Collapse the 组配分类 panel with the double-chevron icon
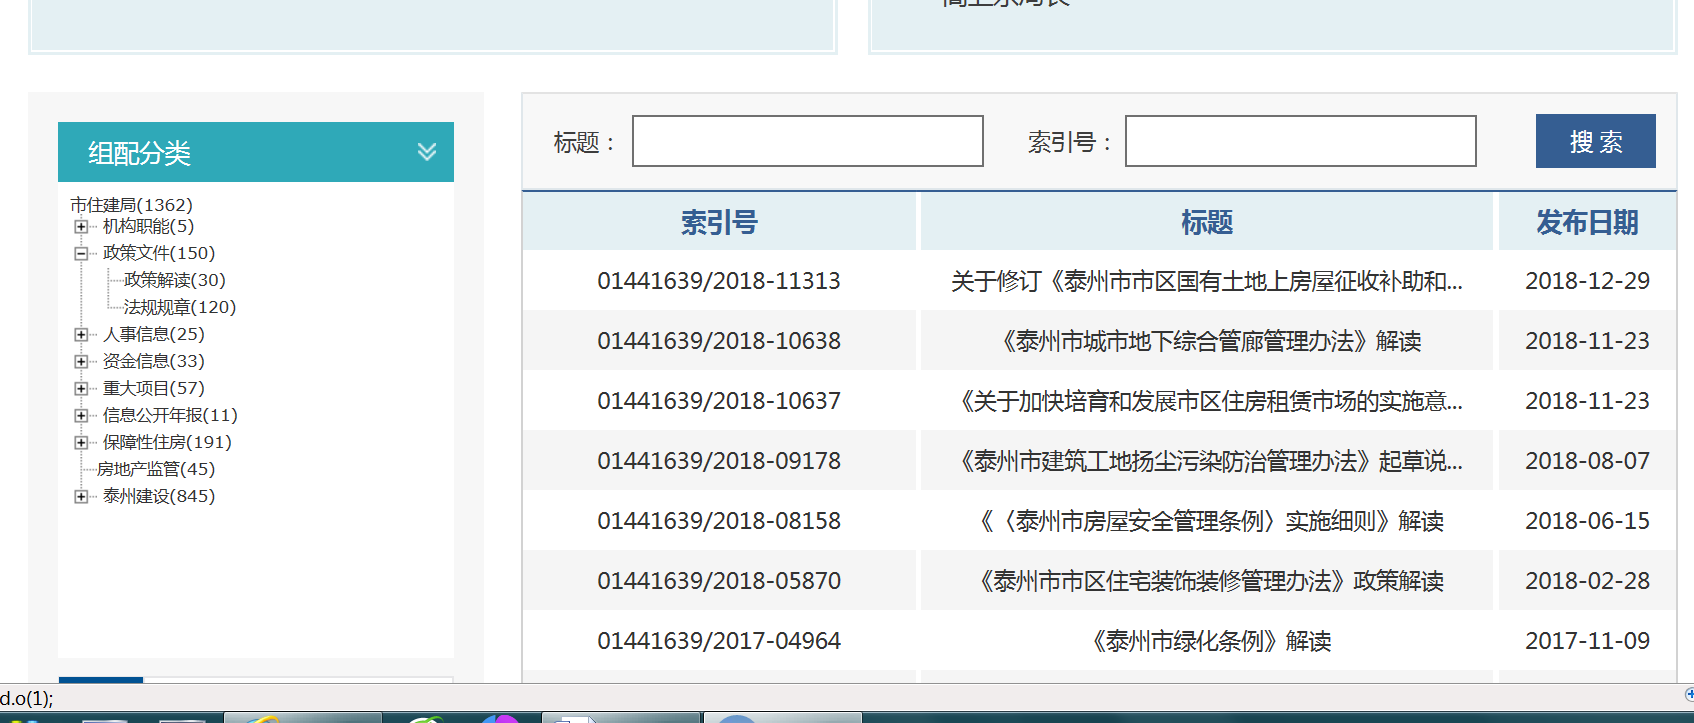The width and height of the screenshot is (1694, 723). click(x=427, y=152)
